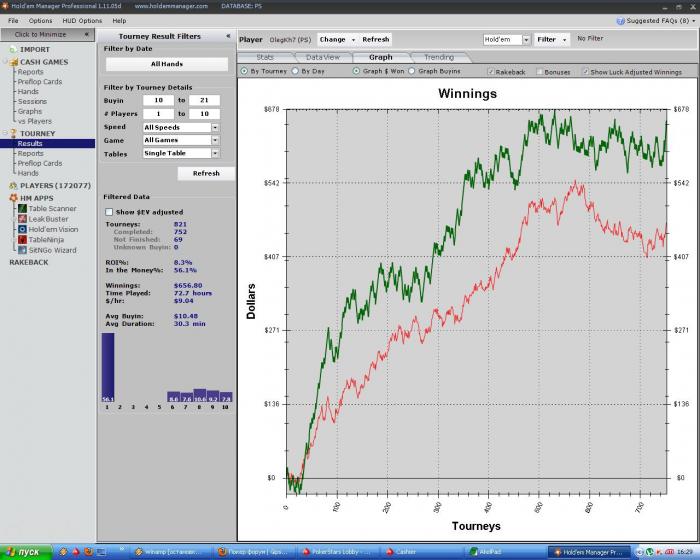
Task: Switch to the Trending tab
Action: point(438,57)
